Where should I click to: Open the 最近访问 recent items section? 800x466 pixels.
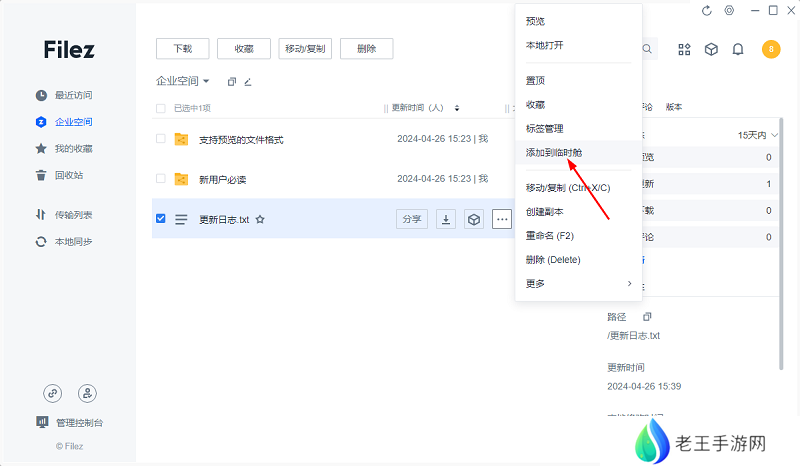[x=64, y=95]
